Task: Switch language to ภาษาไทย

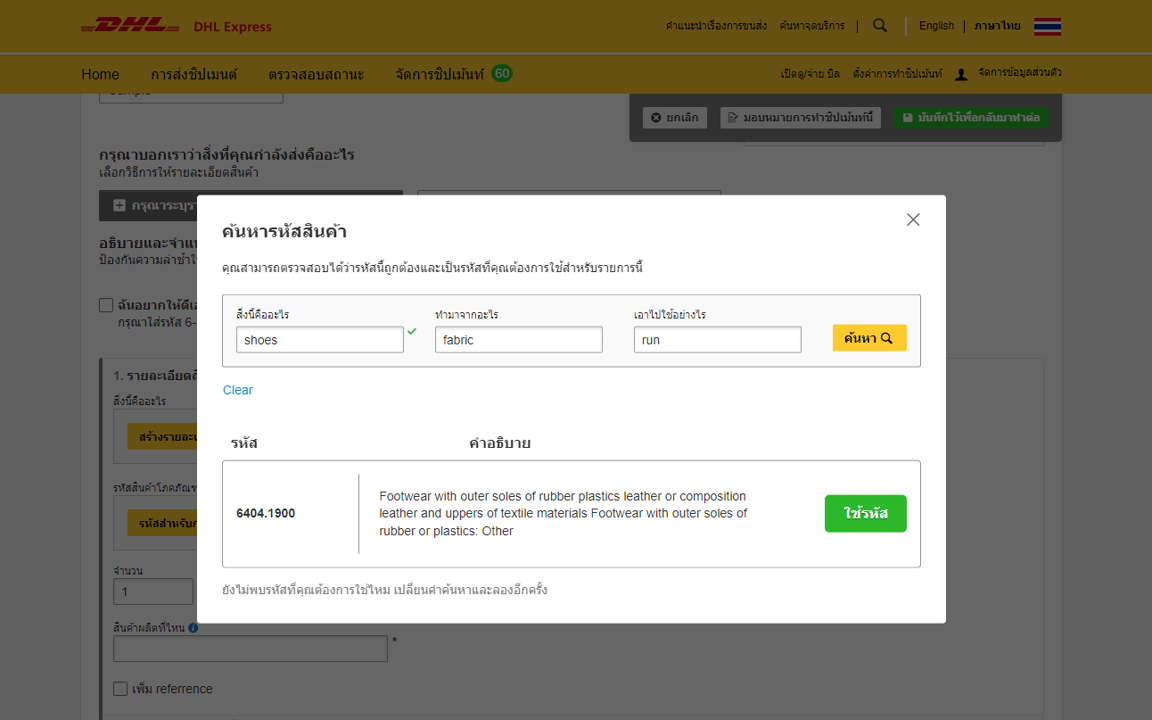Action: pos(997,26)
